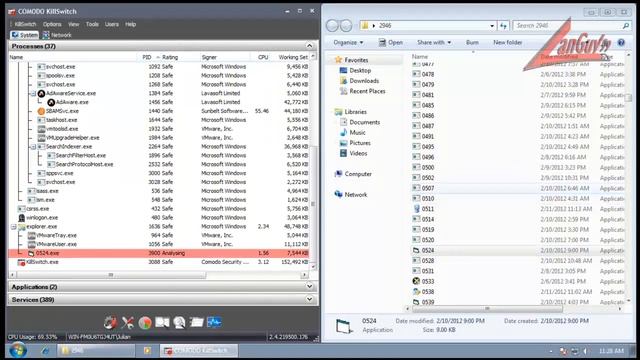
Task: Sort processes by the PID column
Action: click(x=147, y=57)
